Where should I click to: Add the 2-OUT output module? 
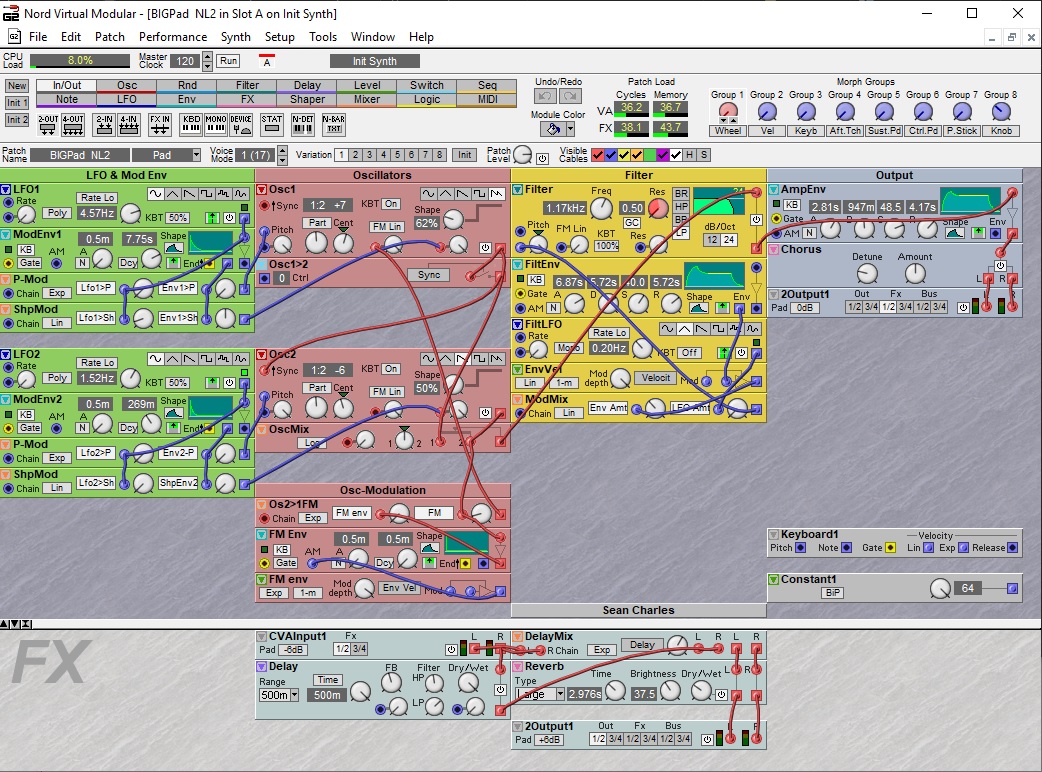pyautogui.click(x=48, y=125)
